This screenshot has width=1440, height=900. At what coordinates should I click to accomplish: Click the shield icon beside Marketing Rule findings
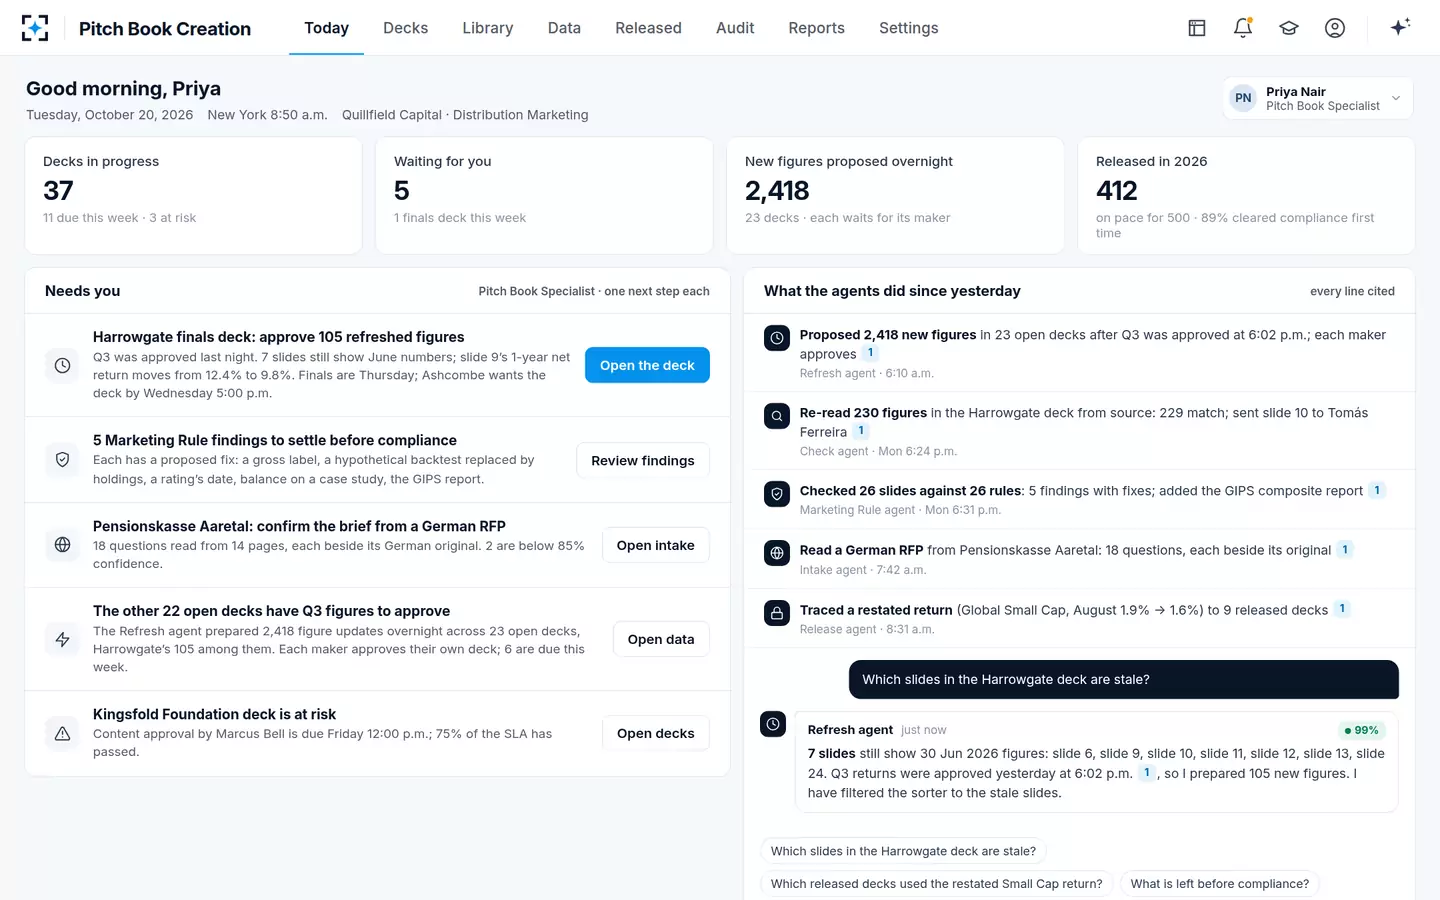[62, 460]
